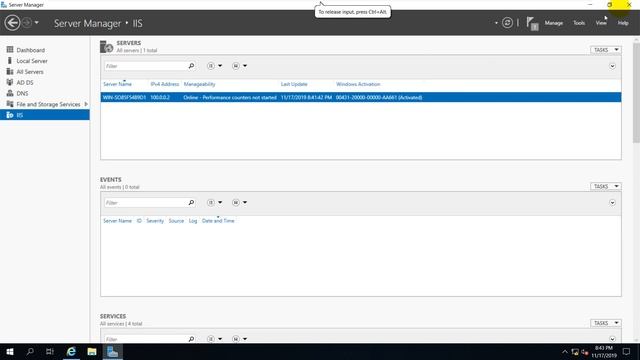Click the DNS sidebar icon
Screen dimensions: 640x360
tap(10, 93)
